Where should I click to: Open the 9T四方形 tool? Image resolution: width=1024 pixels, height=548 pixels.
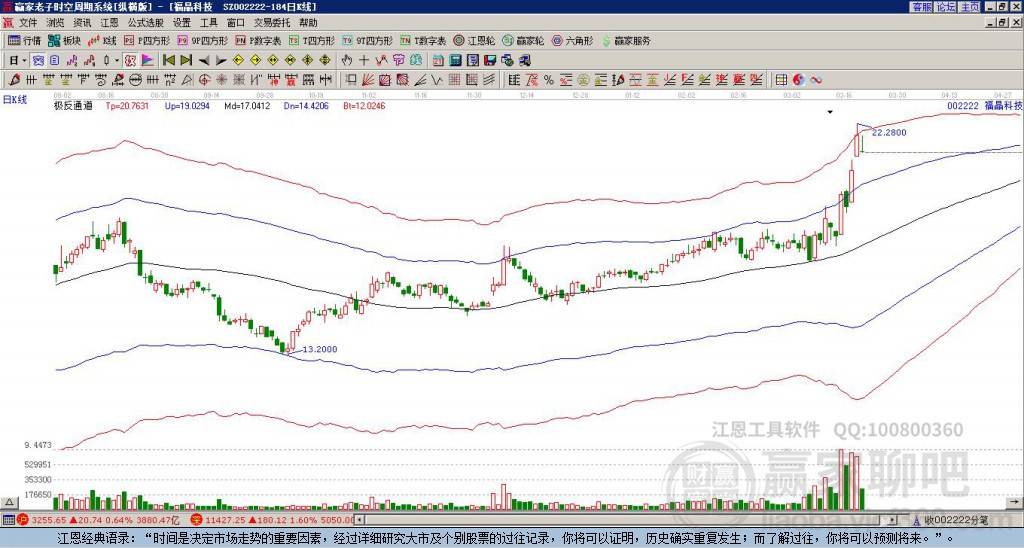pyautogui.click(x=367, y=40)
